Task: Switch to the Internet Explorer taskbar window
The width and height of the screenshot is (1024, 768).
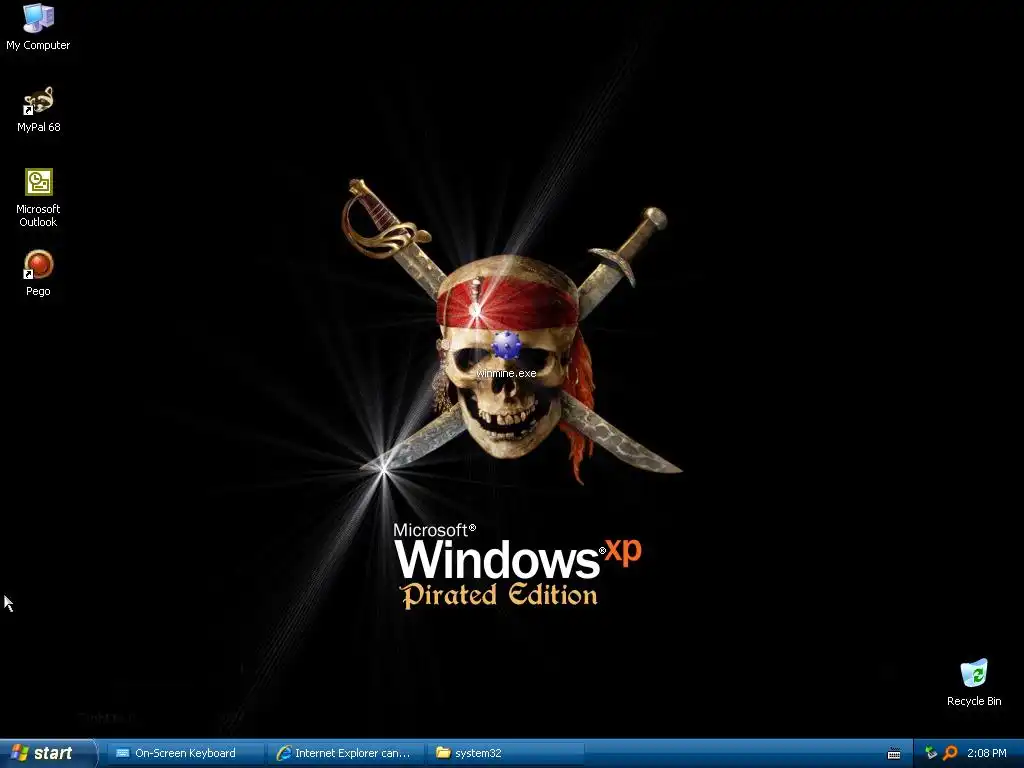Action: 346,753
